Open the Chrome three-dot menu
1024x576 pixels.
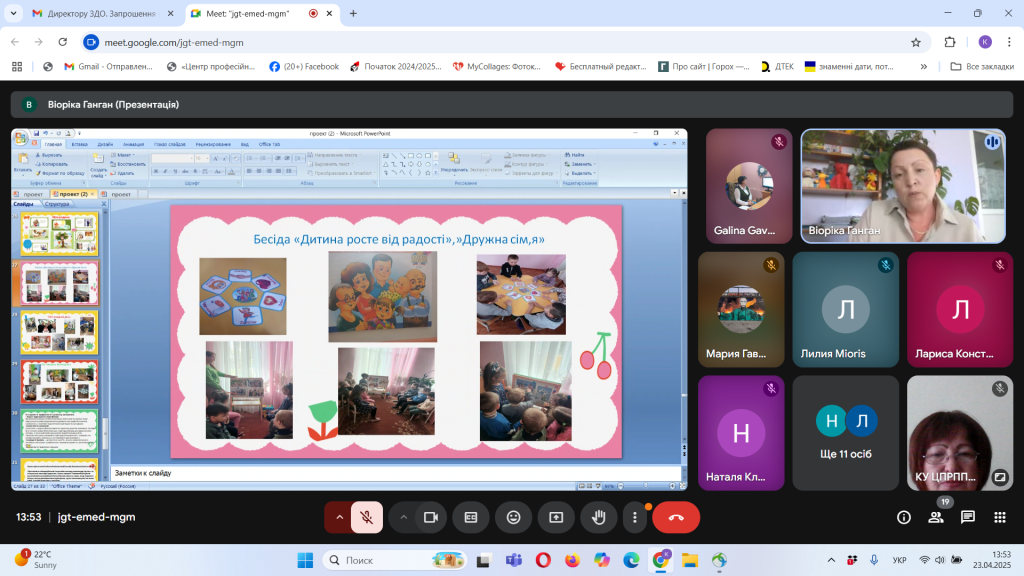pyautogui.click(x=1009, y=42)
